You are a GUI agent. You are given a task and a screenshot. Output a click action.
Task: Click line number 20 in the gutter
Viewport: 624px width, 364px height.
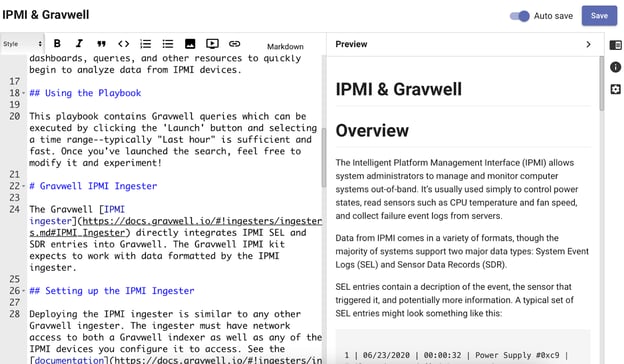point(15,116)
